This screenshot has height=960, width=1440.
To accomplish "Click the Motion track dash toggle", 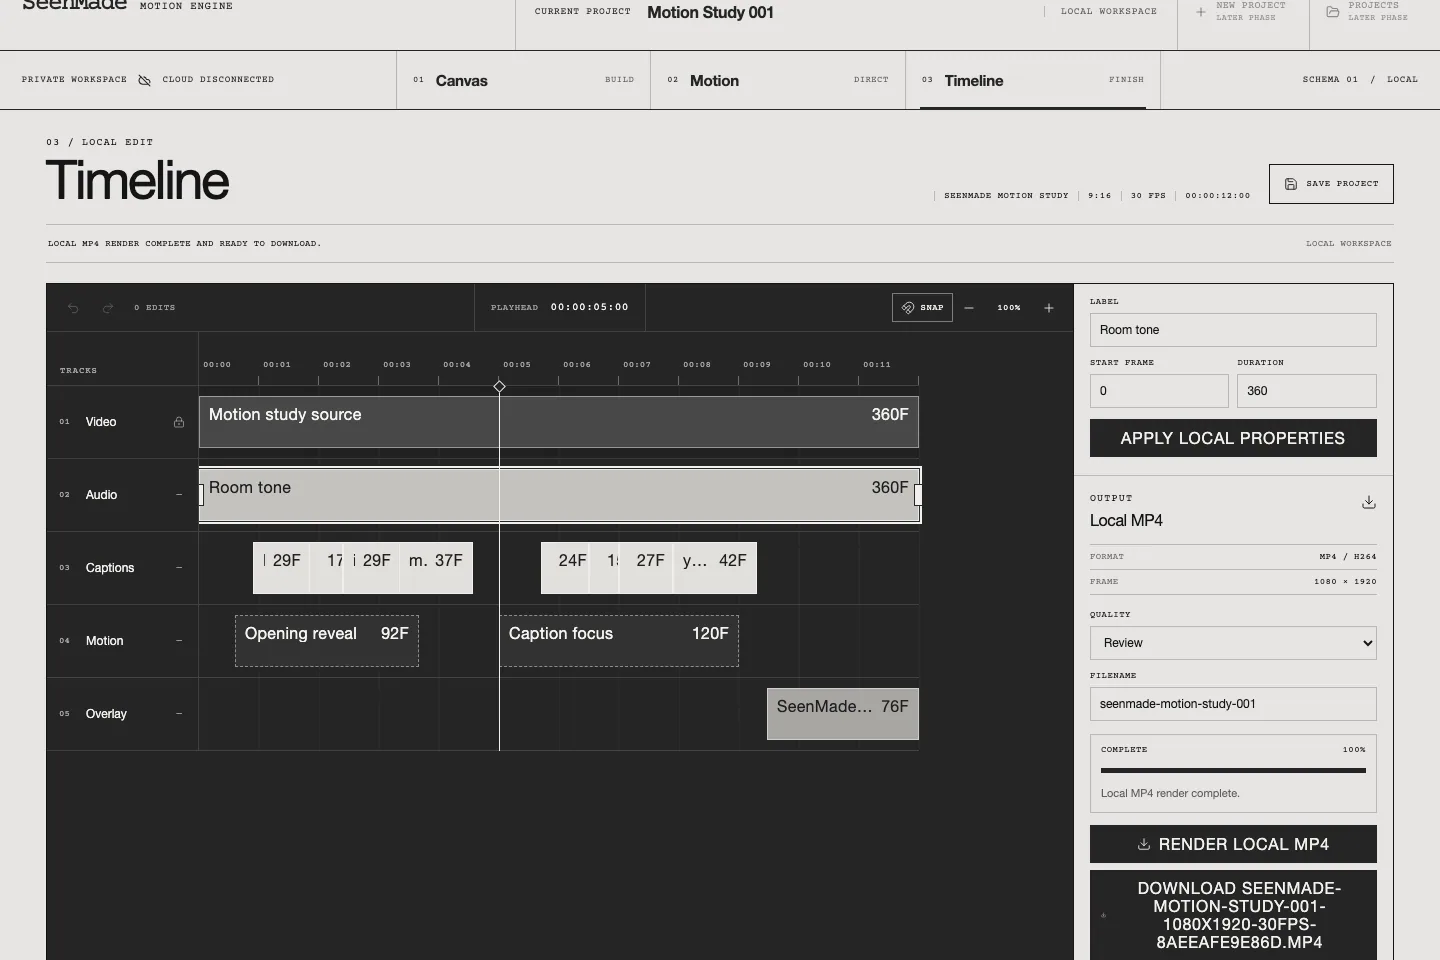I will [x=179, y=641].
